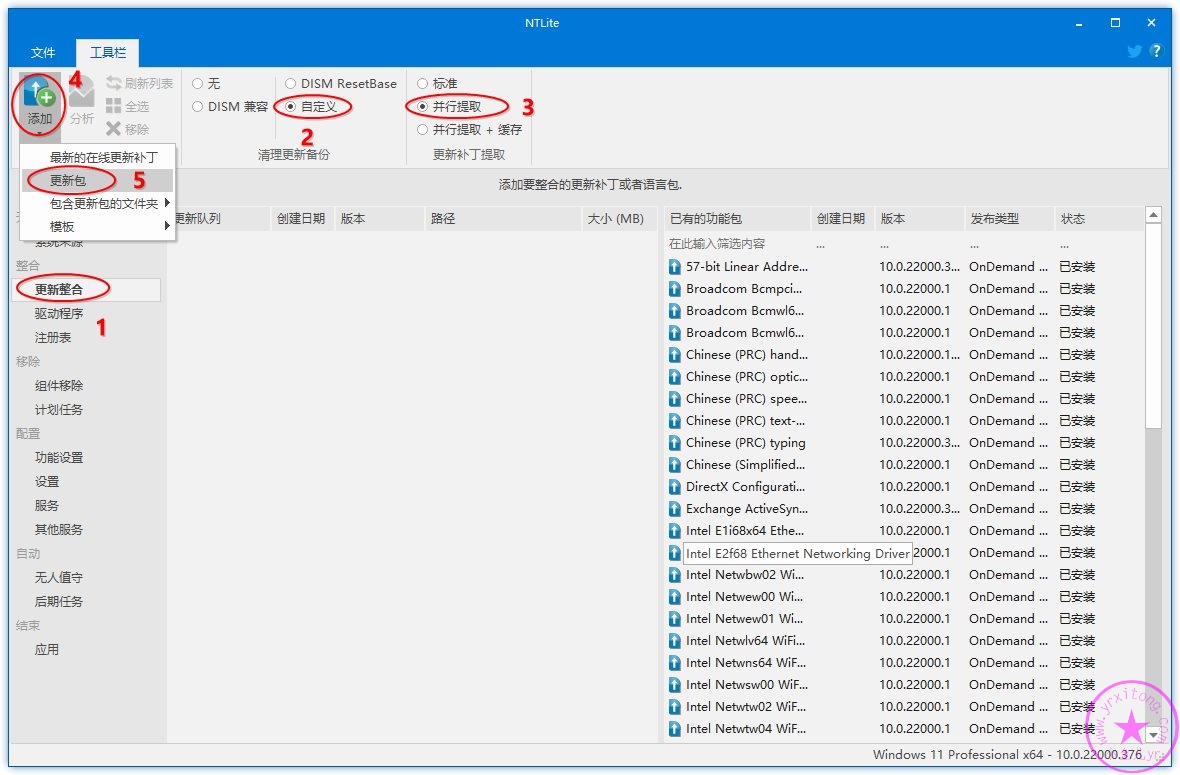Open the help question mark icon
The image size is (1180, 775).
[1156, 51]
